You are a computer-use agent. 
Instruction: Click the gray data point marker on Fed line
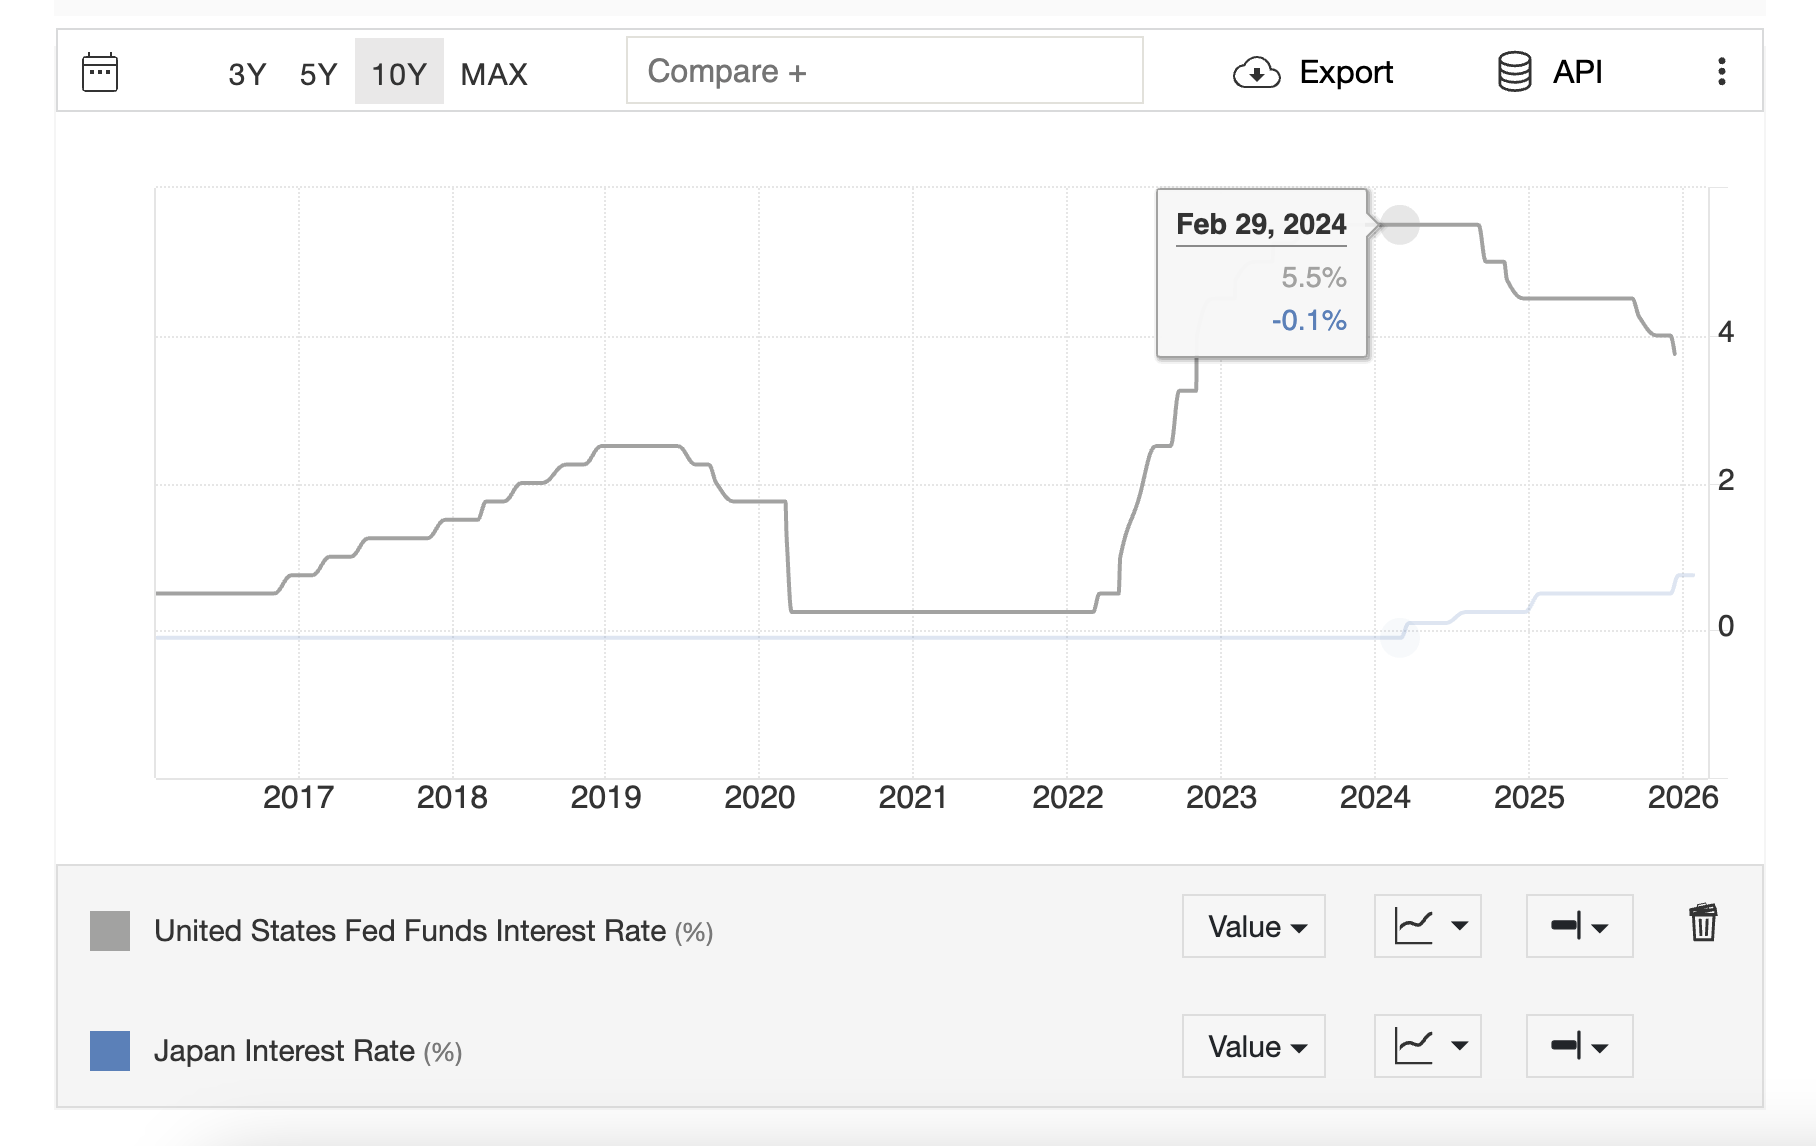pos(1400,224)
